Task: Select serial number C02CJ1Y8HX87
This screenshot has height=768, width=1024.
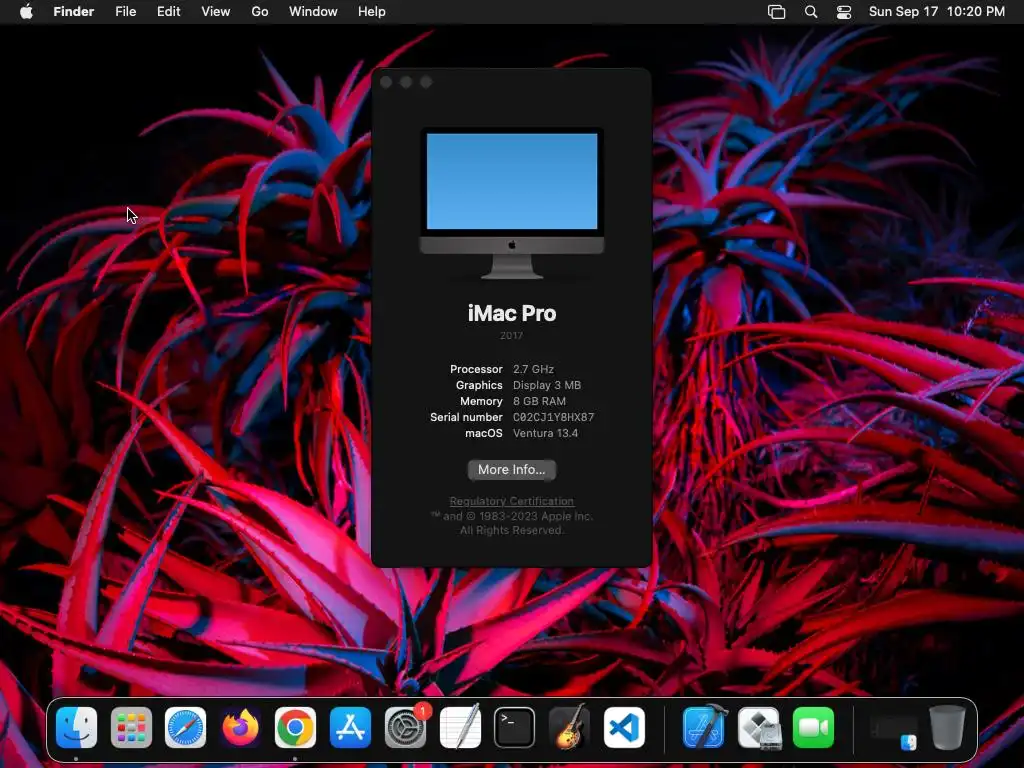Action: tap(553, 417)
